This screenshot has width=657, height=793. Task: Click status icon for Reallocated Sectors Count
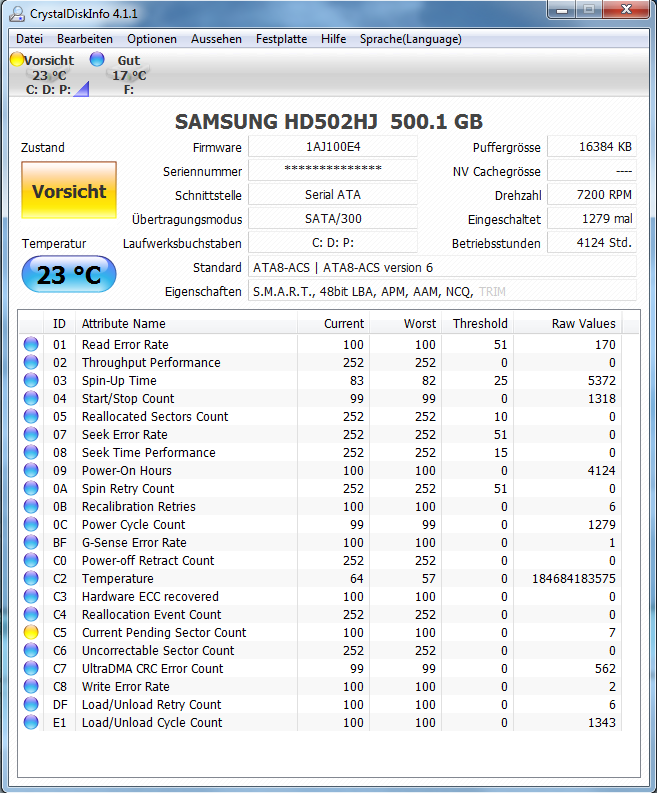click(31, 416)
